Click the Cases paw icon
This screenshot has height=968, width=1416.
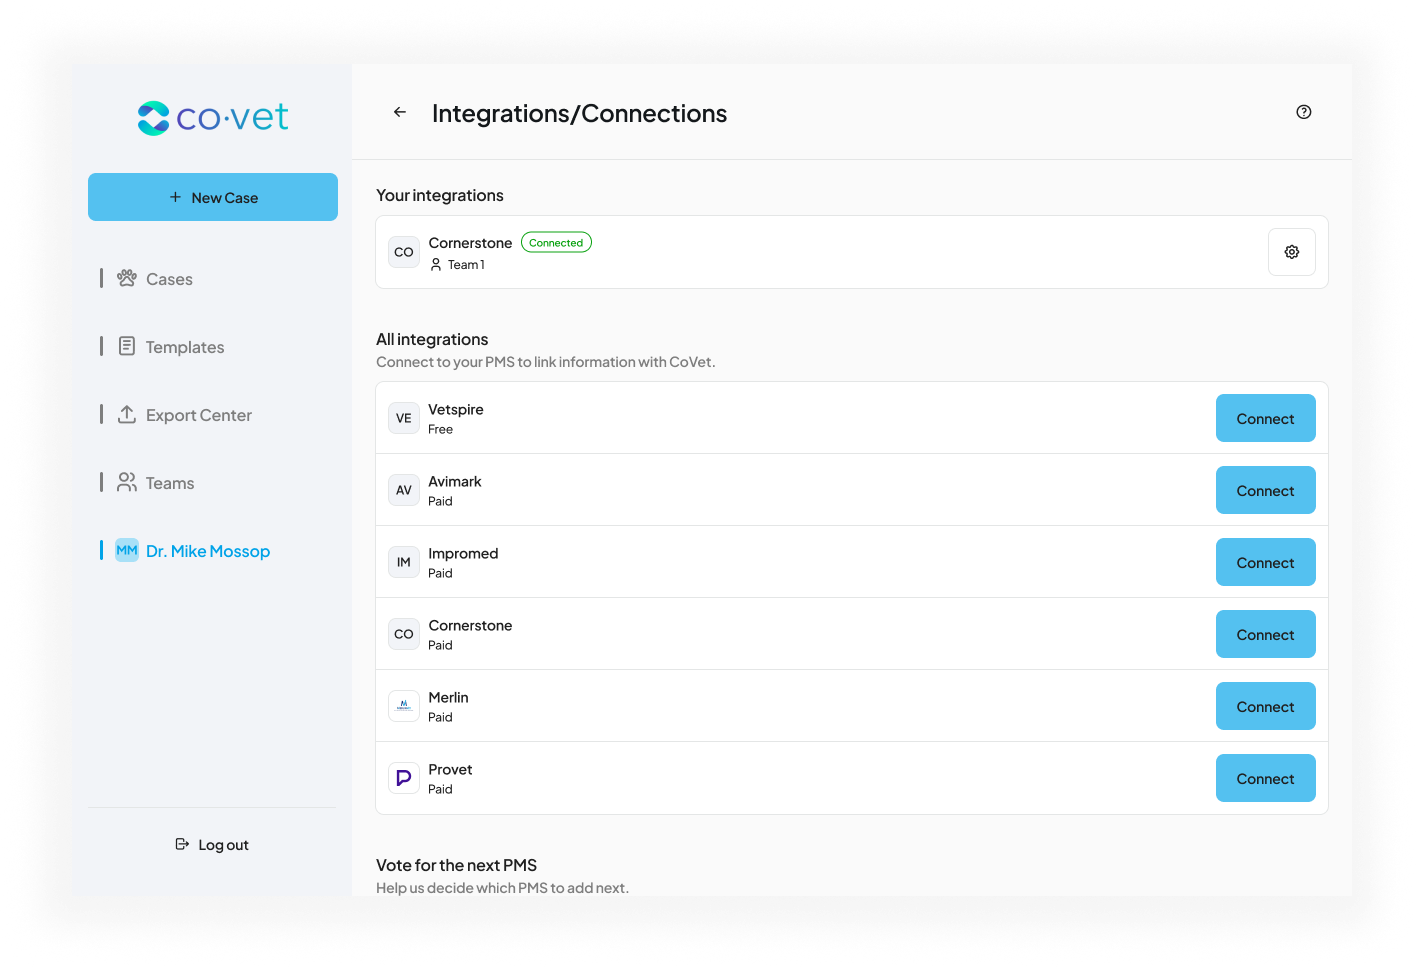point(127,278)
